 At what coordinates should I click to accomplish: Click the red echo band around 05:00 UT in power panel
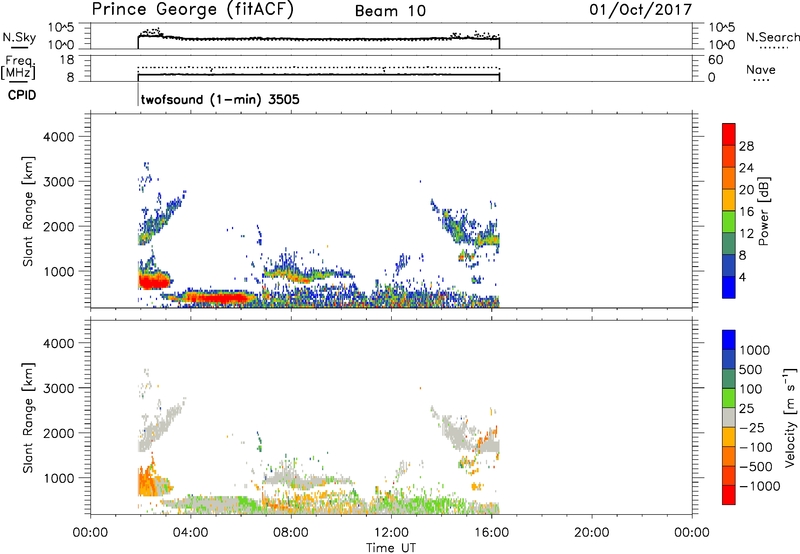(x=217, y=297)
